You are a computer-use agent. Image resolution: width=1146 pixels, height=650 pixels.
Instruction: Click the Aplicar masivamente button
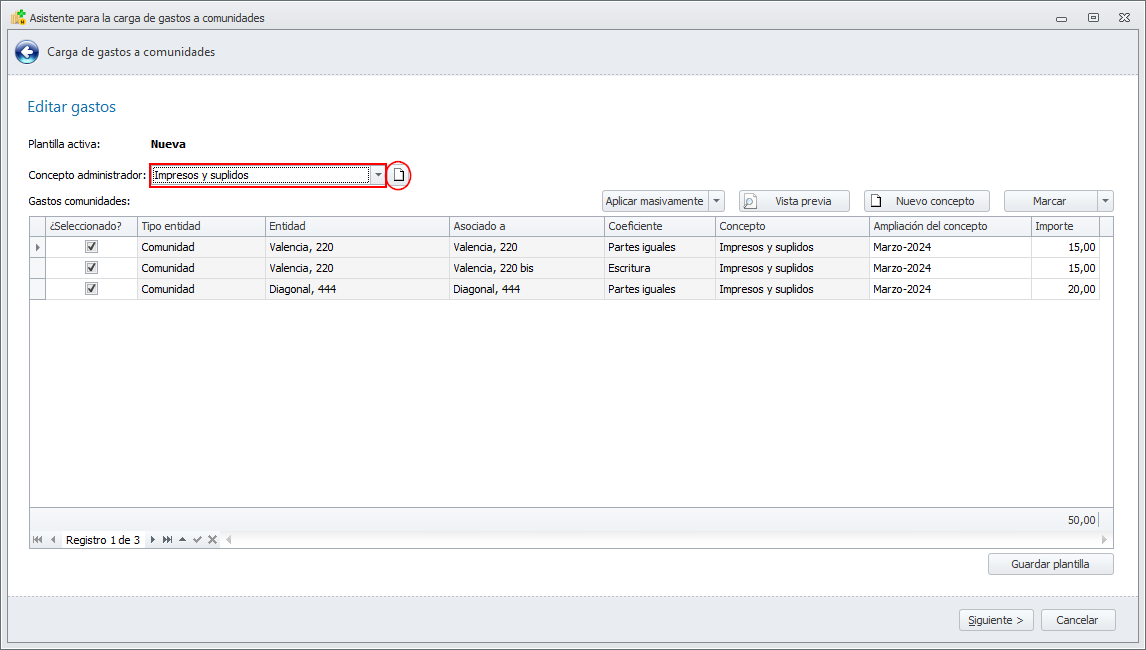[655, 201]
